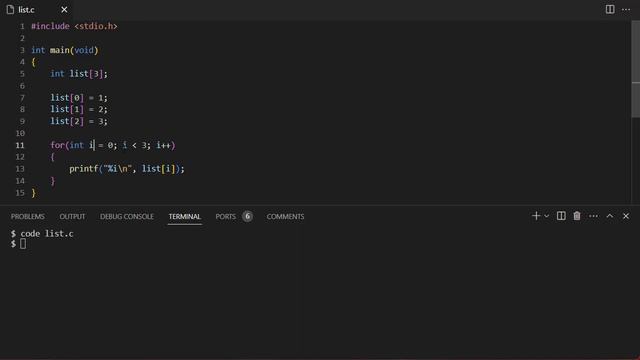This screenshot has height=360, width=640.
Task: Click the 'list[2] = 3;' line
Action: (79, 121)
